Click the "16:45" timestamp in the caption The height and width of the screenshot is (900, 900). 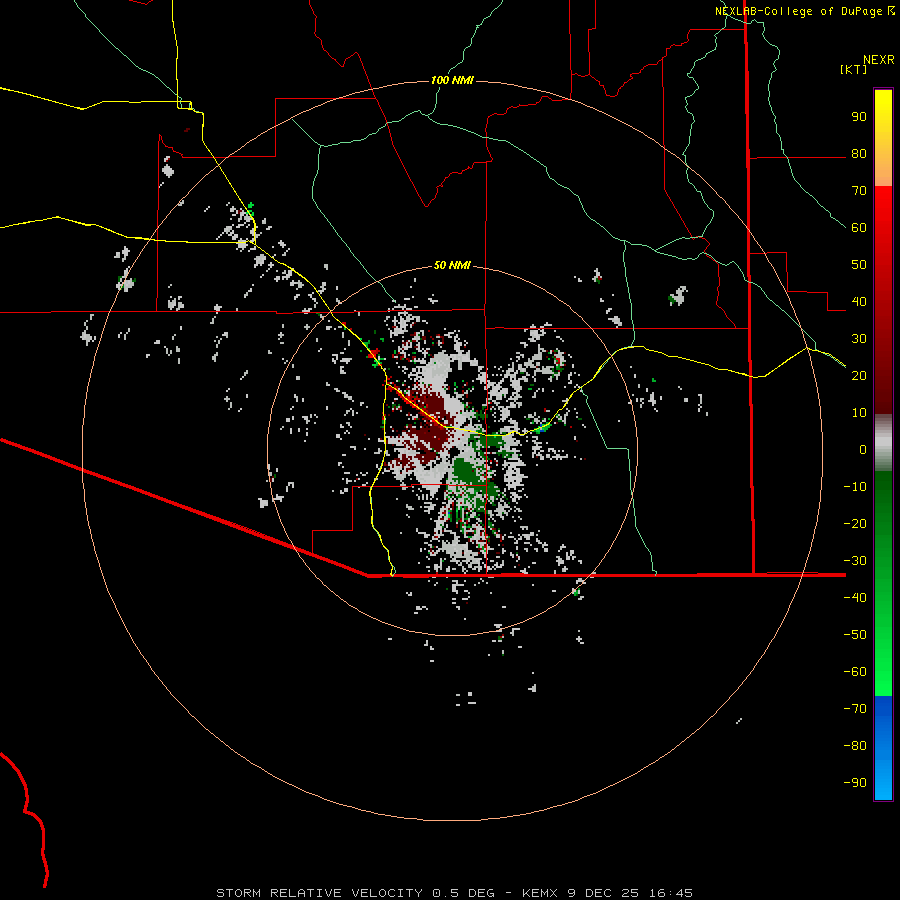pos(671,893)
